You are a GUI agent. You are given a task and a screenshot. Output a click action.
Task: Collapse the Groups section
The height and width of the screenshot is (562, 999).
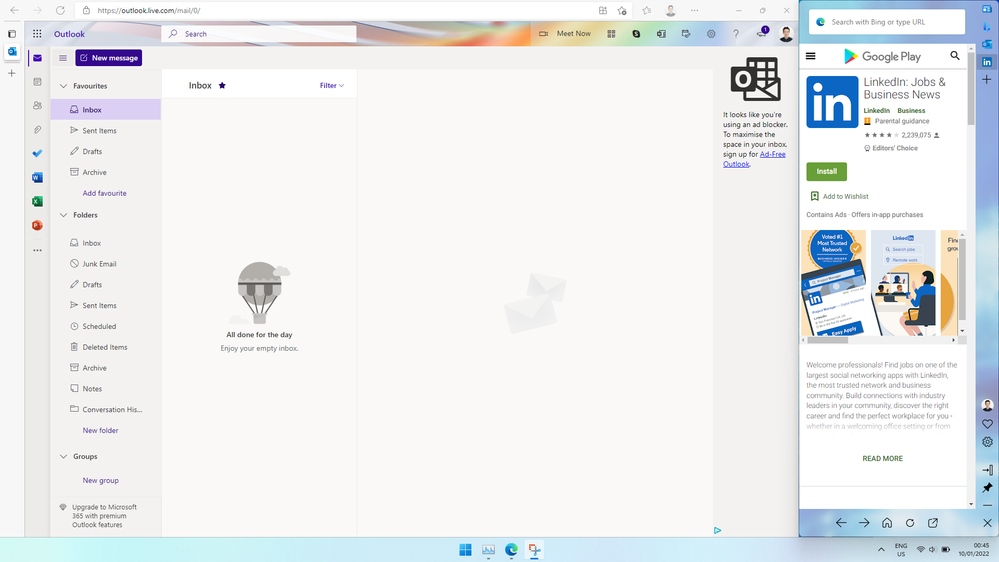click(64, 457)
